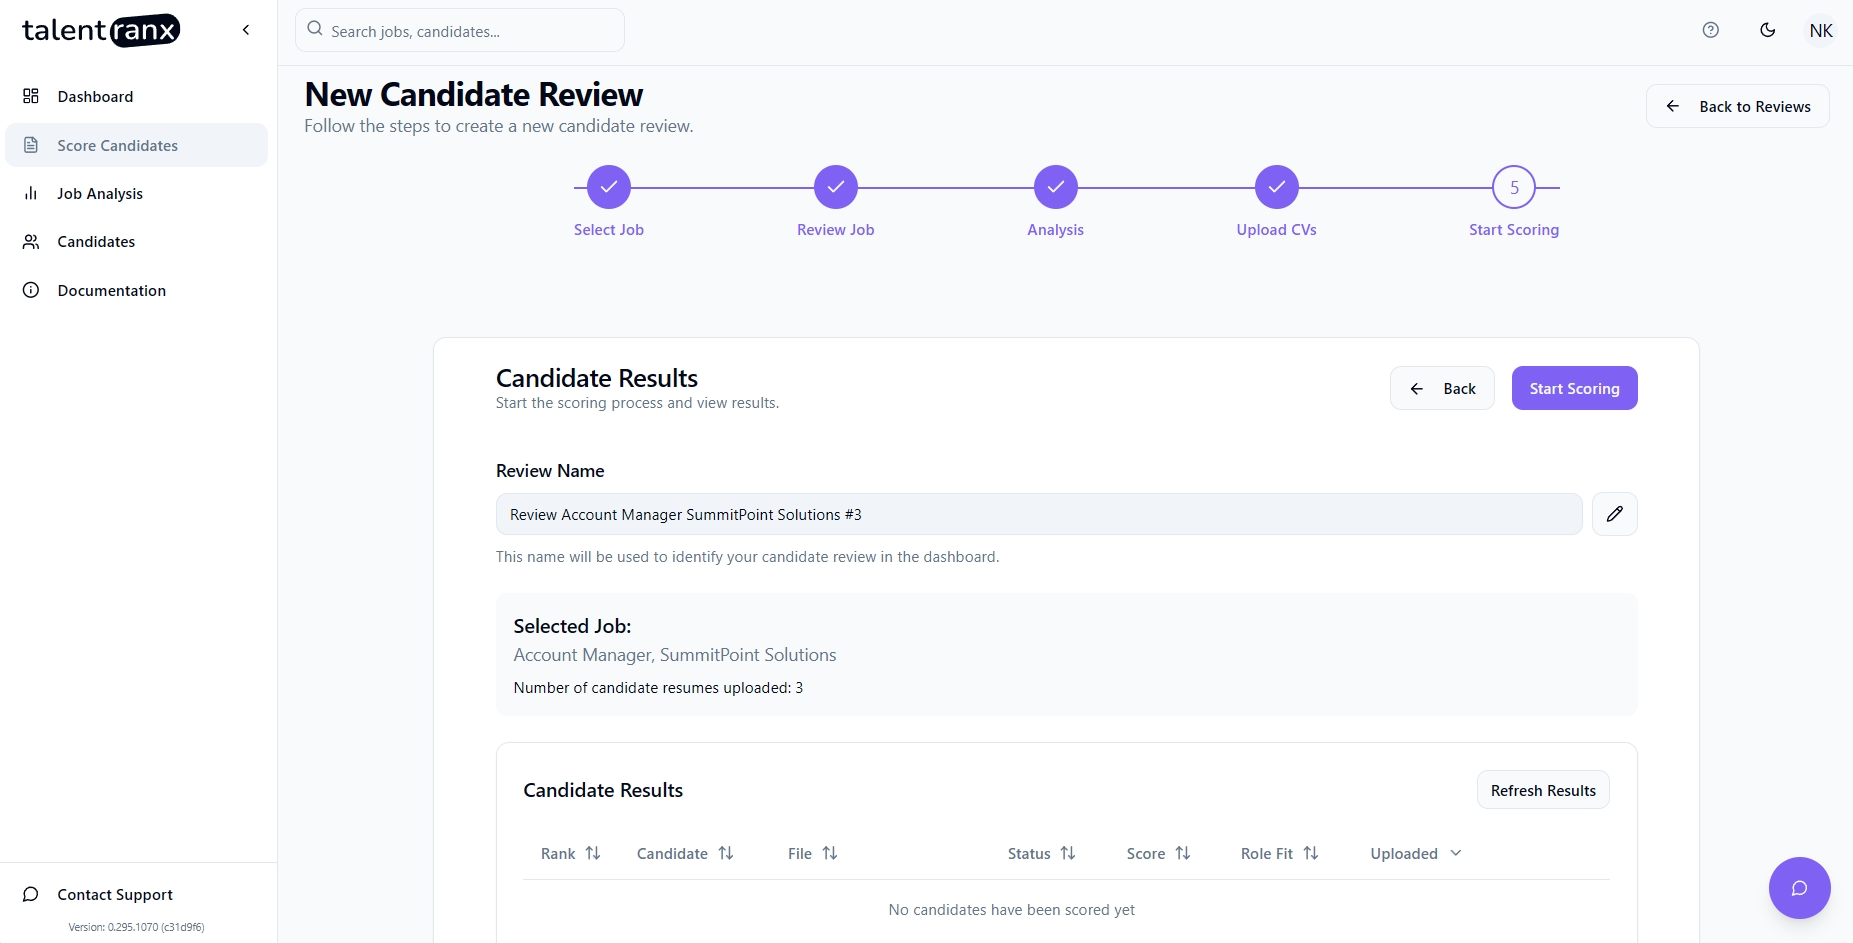Open the chat assistant bubble
This screenshot has height=943, width=1853.
[1799, 888]
